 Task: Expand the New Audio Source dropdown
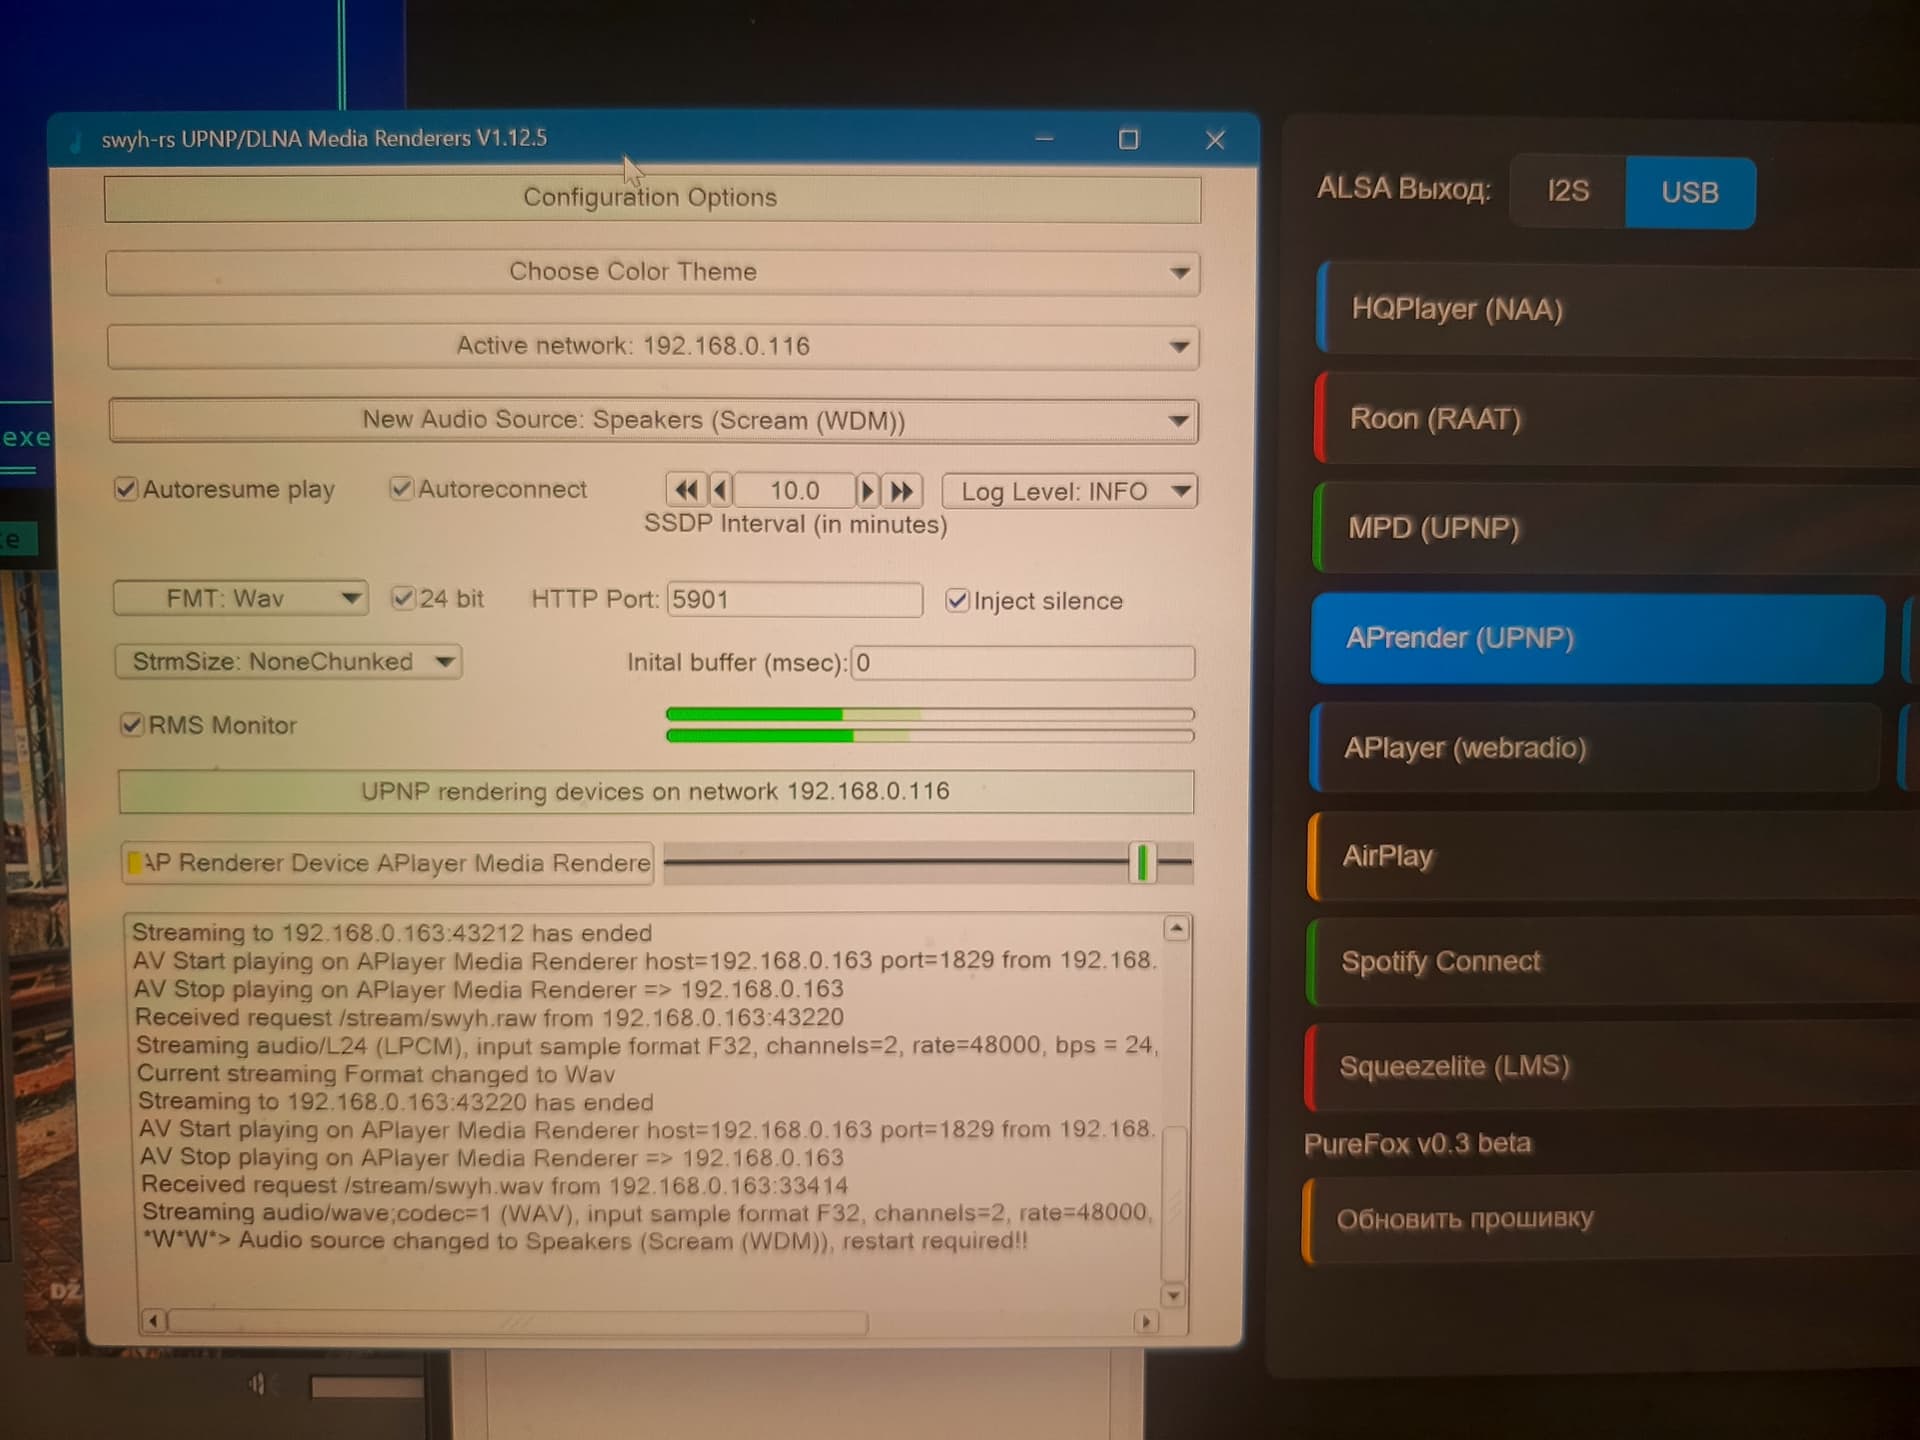tap(653, 420)
